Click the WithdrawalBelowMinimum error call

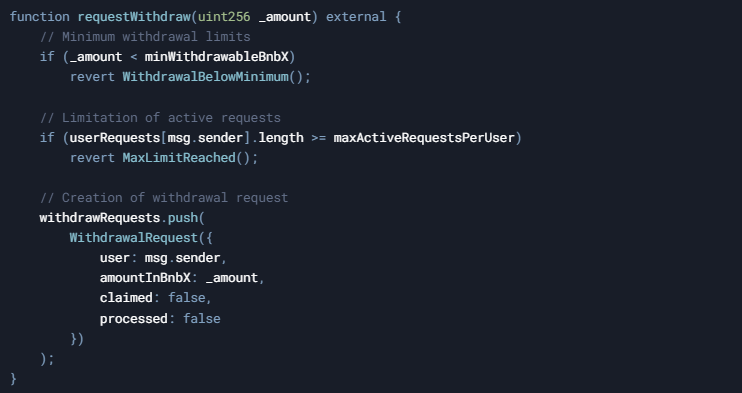[x=205, y=77]
